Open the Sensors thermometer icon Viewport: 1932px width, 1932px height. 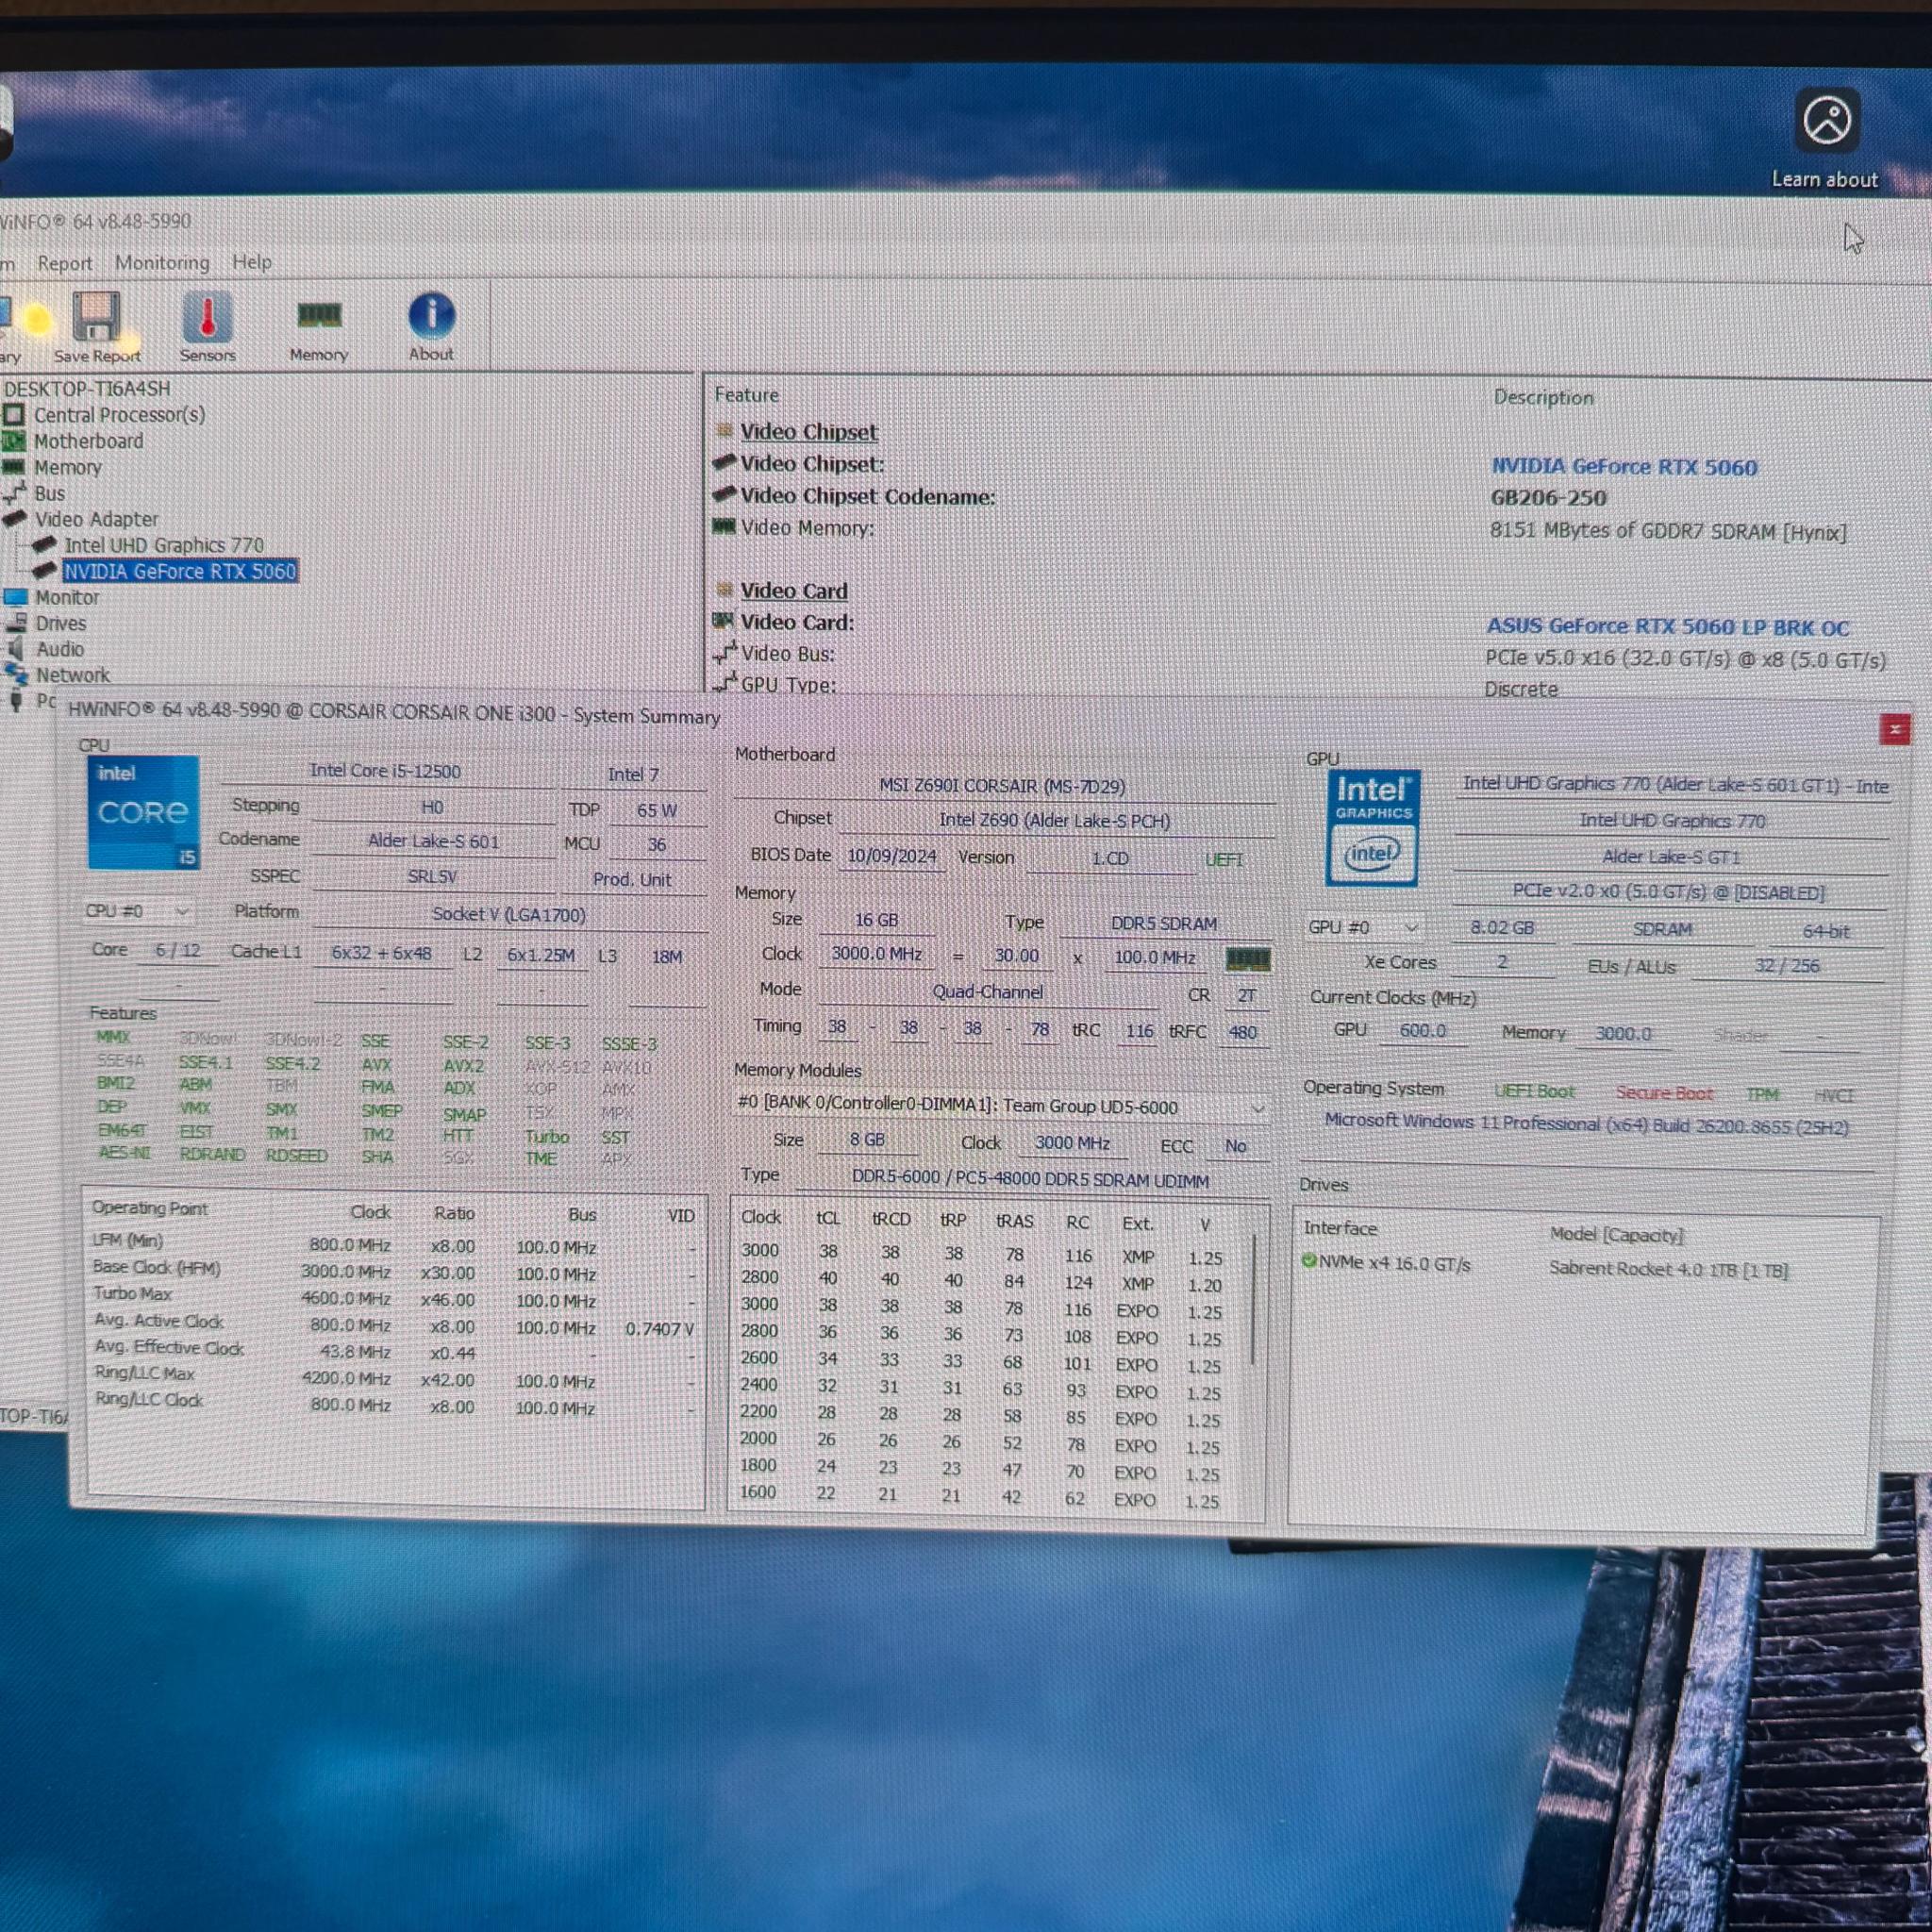coord(208,318)
